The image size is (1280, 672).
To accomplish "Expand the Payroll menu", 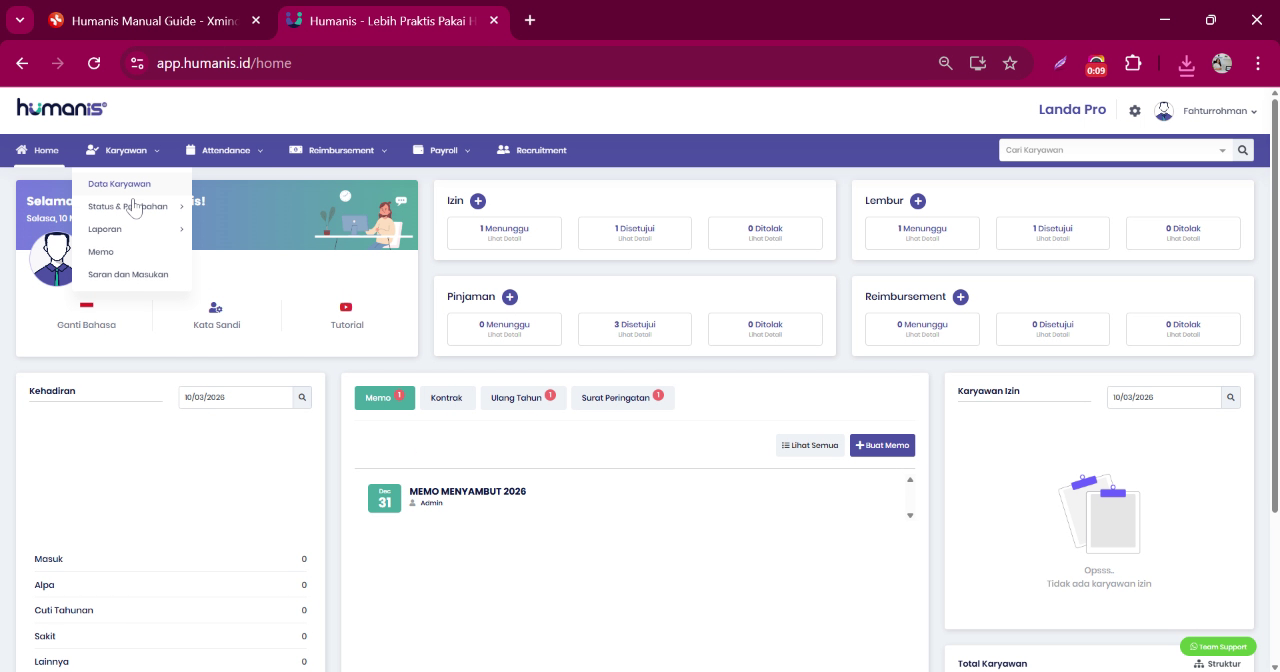I will tap(442, 150).
